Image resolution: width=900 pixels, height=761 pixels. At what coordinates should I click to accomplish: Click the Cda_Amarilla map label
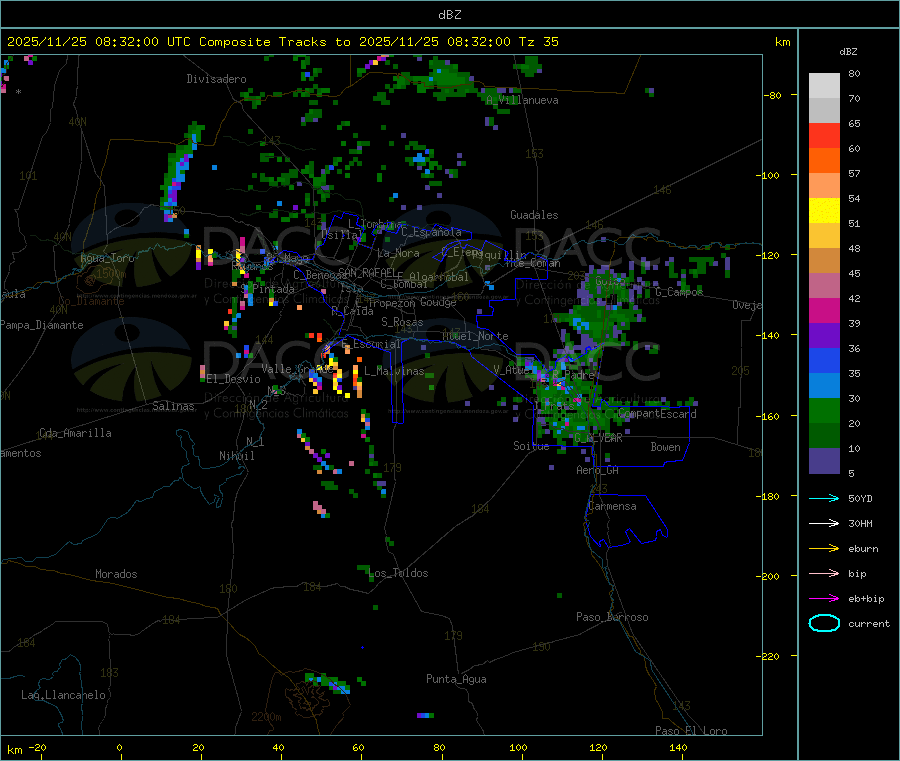[75, 433]
